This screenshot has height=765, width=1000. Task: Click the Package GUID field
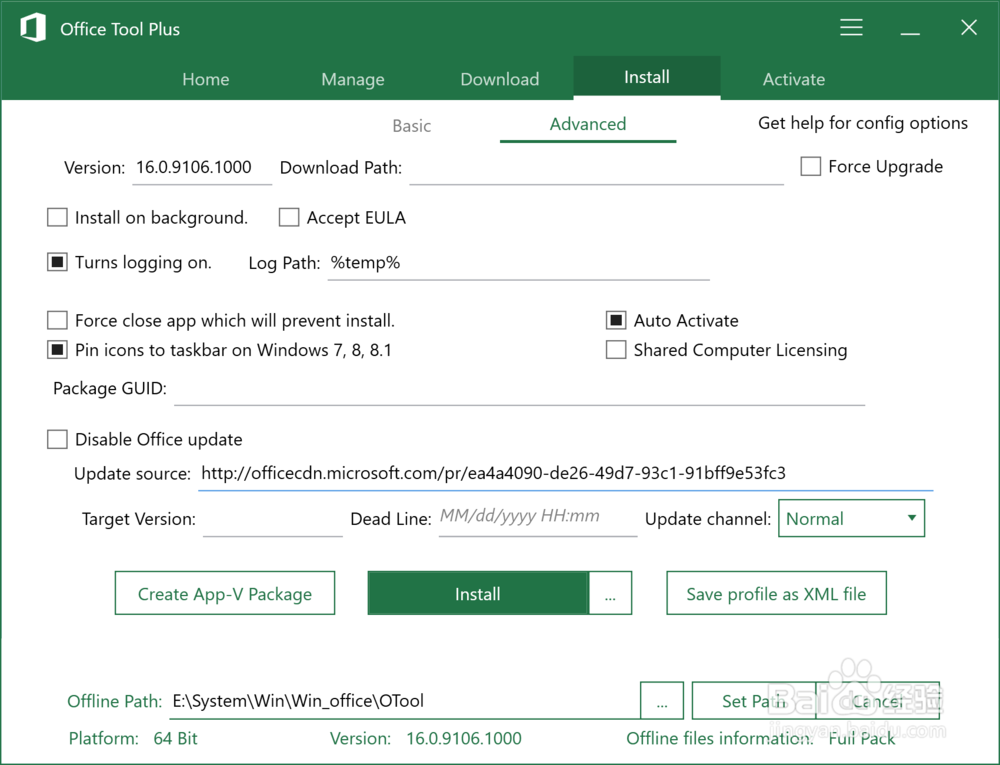click(x=519, y=389)
